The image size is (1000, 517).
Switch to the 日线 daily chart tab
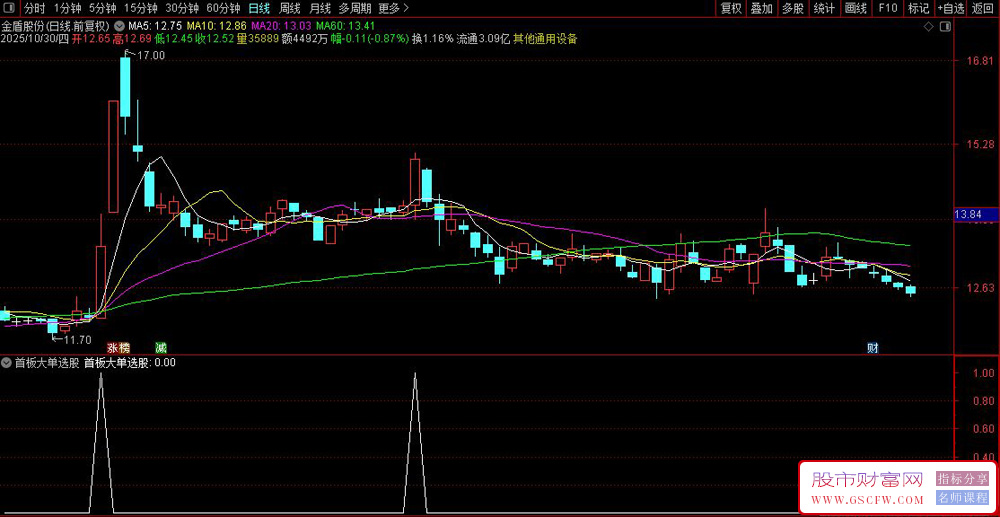click(258, 8)
